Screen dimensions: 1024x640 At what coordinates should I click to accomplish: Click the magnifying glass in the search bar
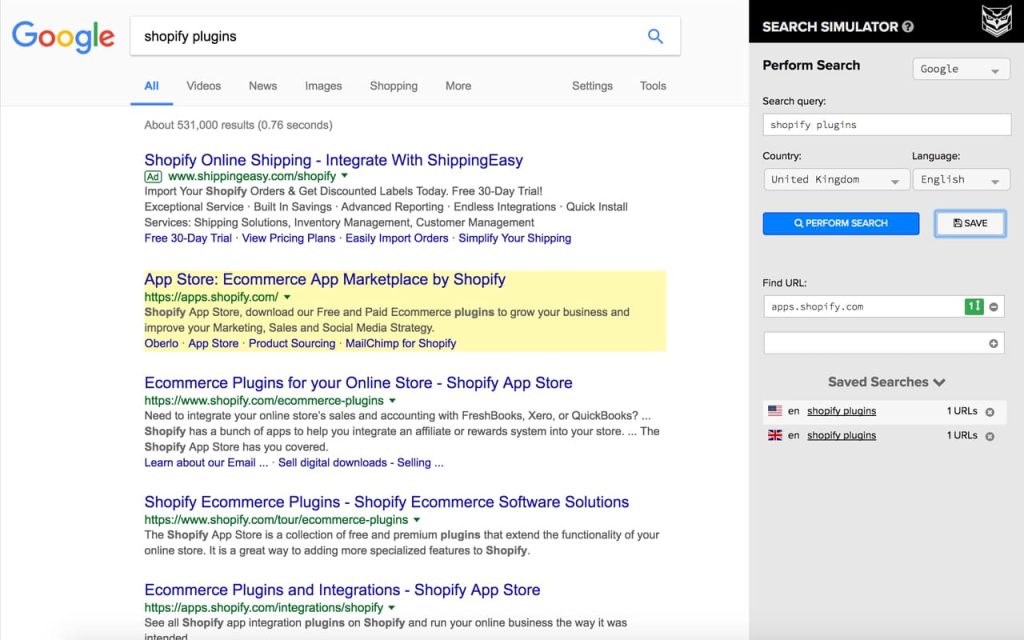tap(656, 35)
